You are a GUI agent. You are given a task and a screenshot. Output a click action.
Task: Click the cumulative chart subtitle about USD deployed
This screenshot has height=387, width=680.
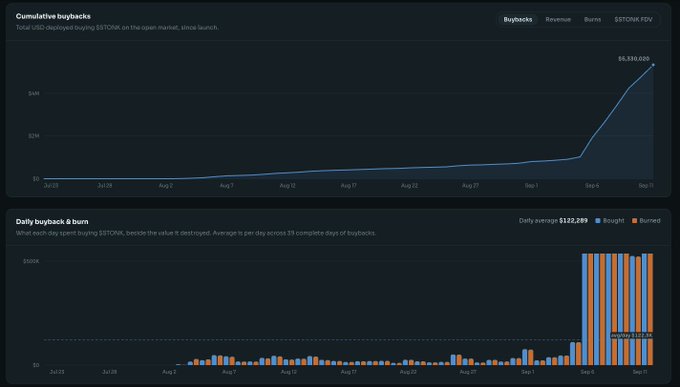(117, 27)
